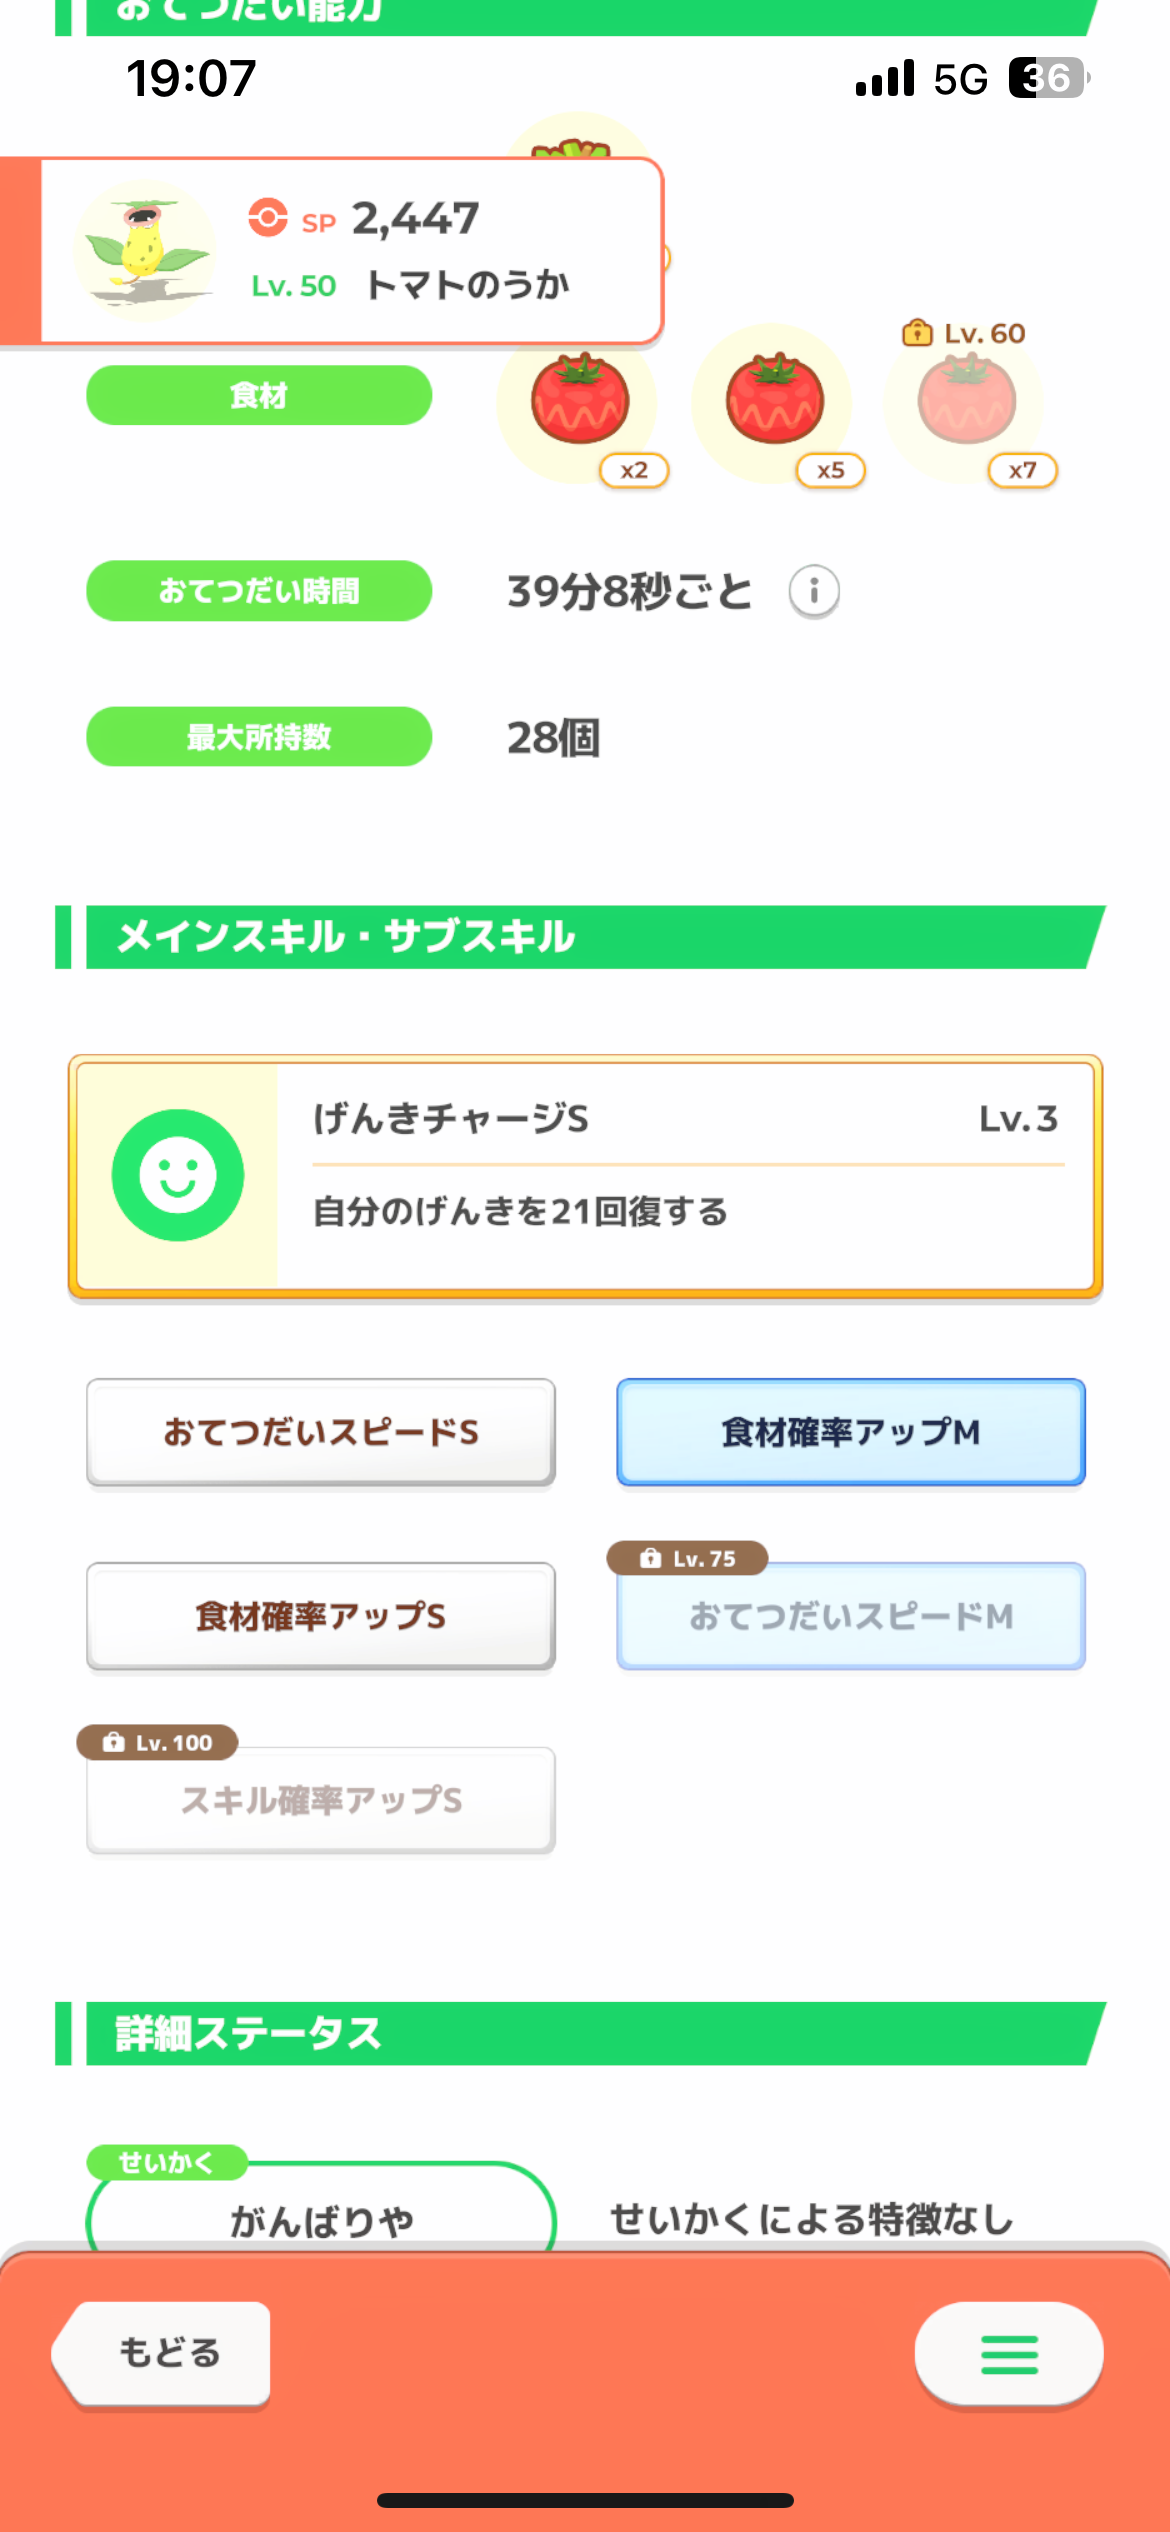1170x2532 pixels.
Task: Tap the locked スキル確率アップS sub skill
Action: point(321,1800)
